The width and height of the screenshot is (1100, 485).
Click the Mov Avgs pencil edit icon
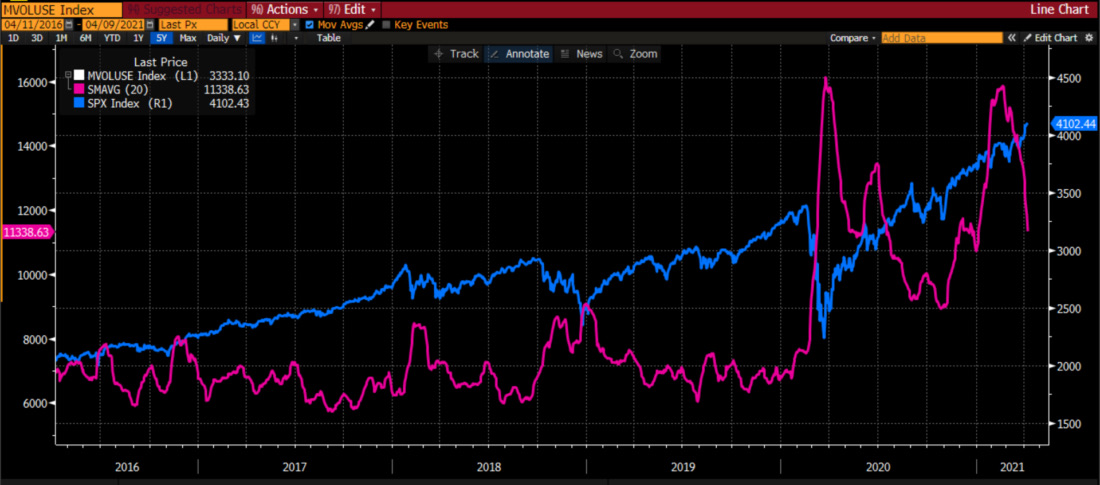(369, 25)
